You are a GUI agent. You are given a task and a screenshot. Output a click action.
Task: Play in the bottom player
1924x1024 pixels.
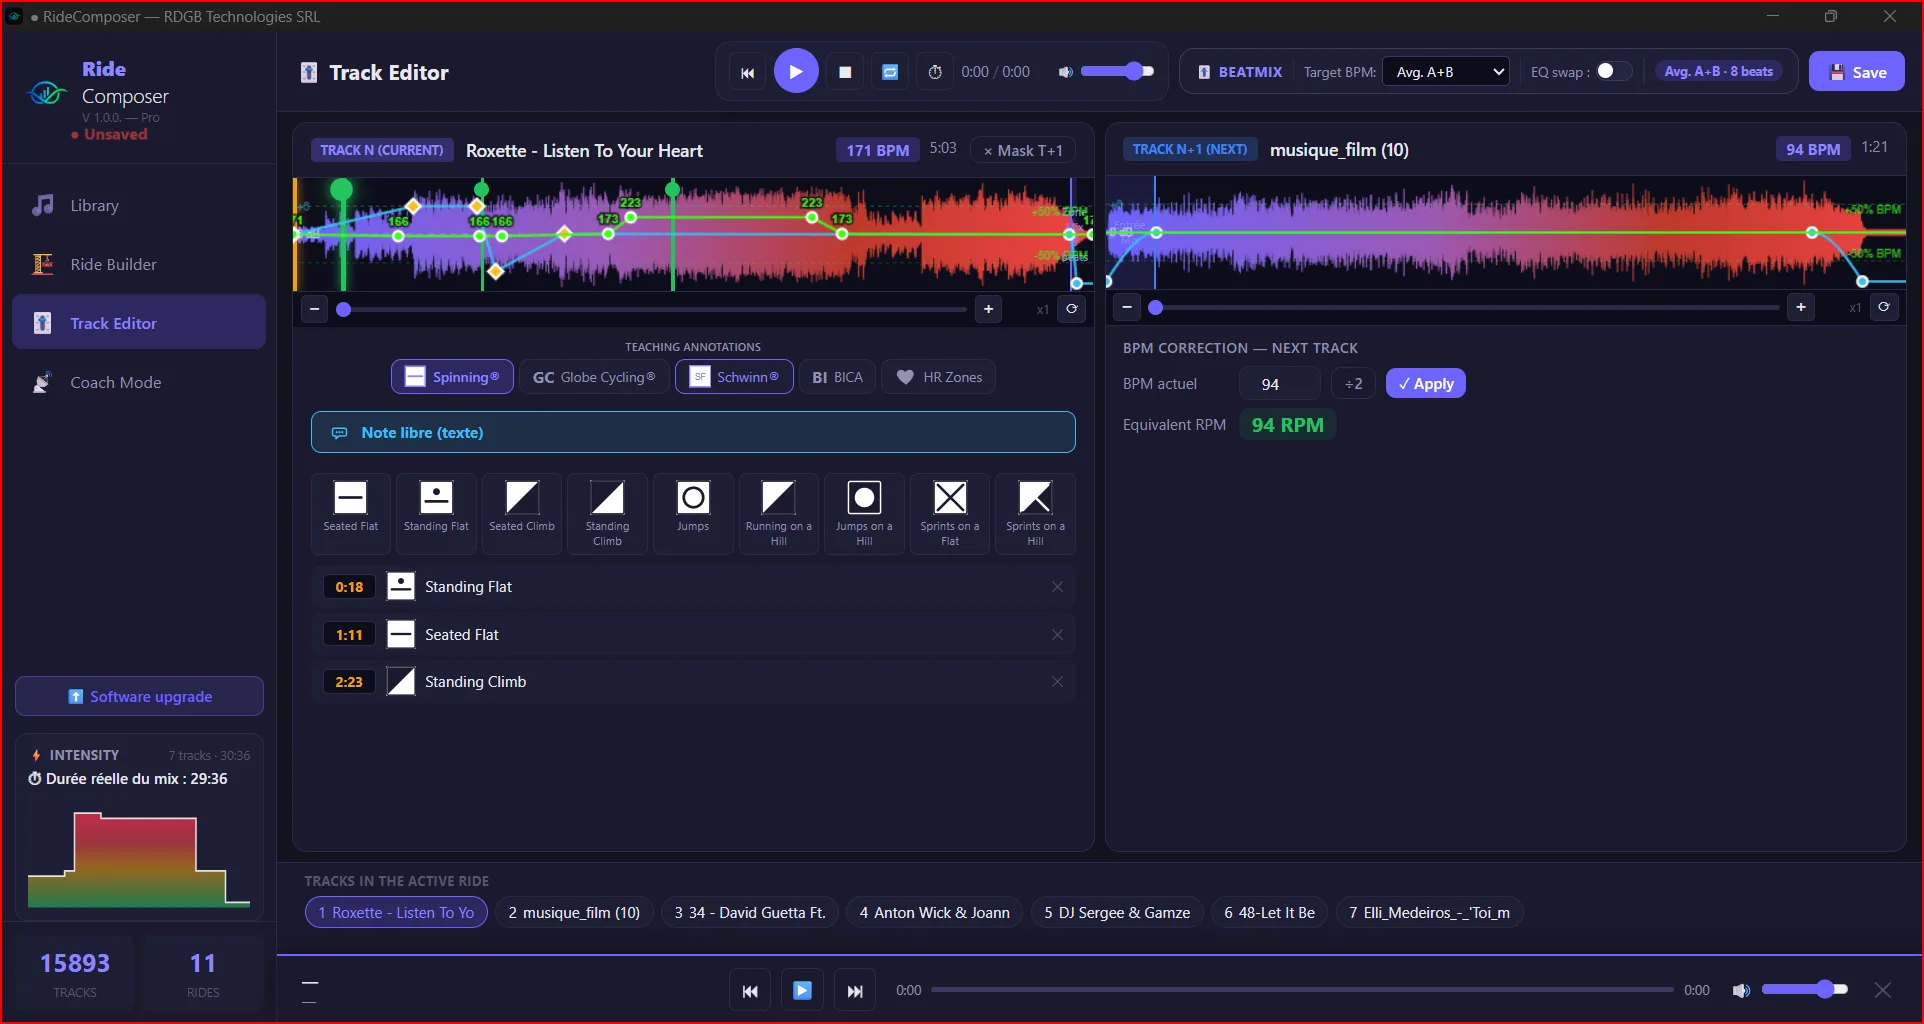(802, 990)
